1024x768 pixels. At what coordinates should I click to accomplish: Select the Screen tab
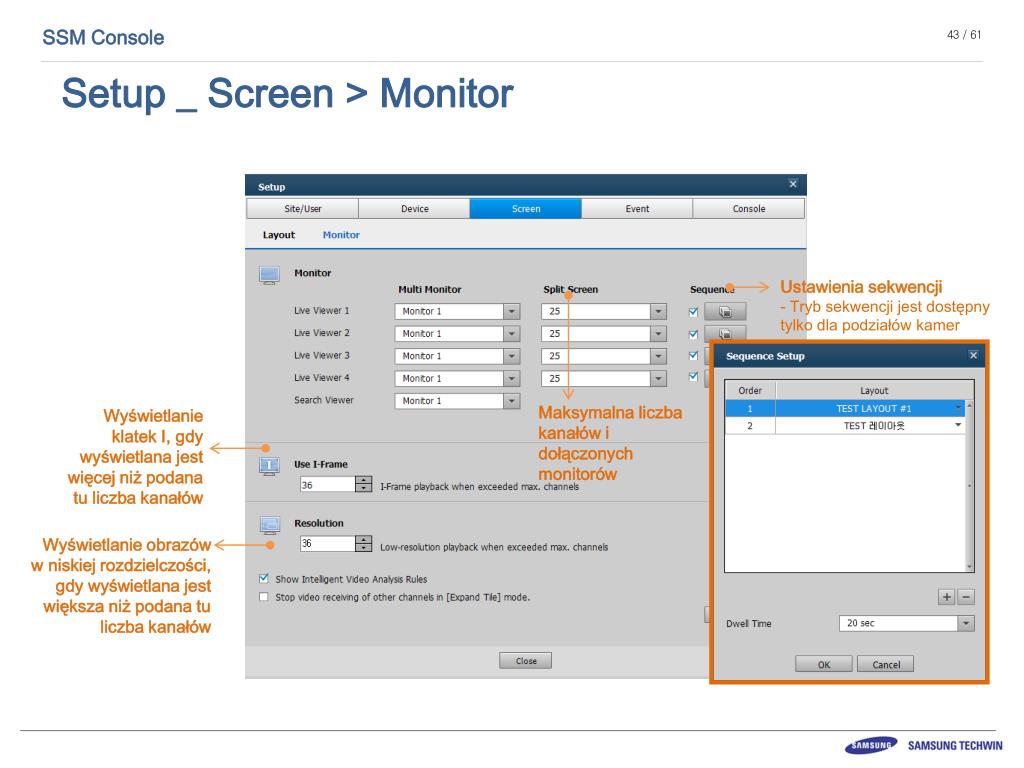526,208
